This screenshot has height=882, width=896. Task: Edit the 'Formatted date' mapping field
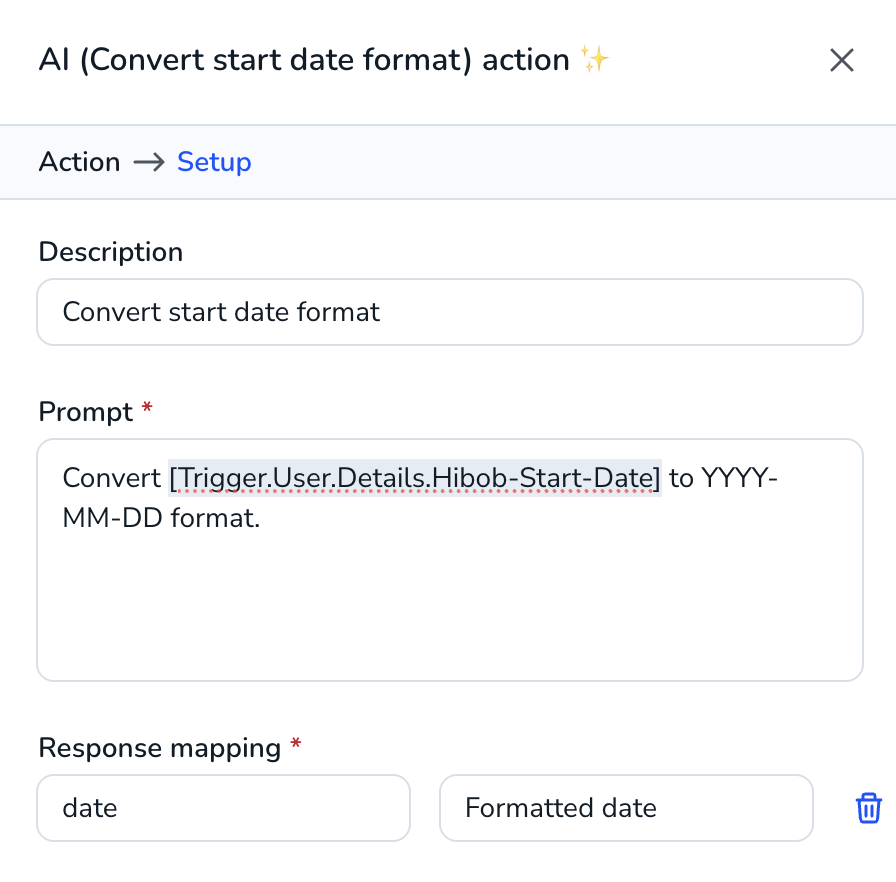626,808
